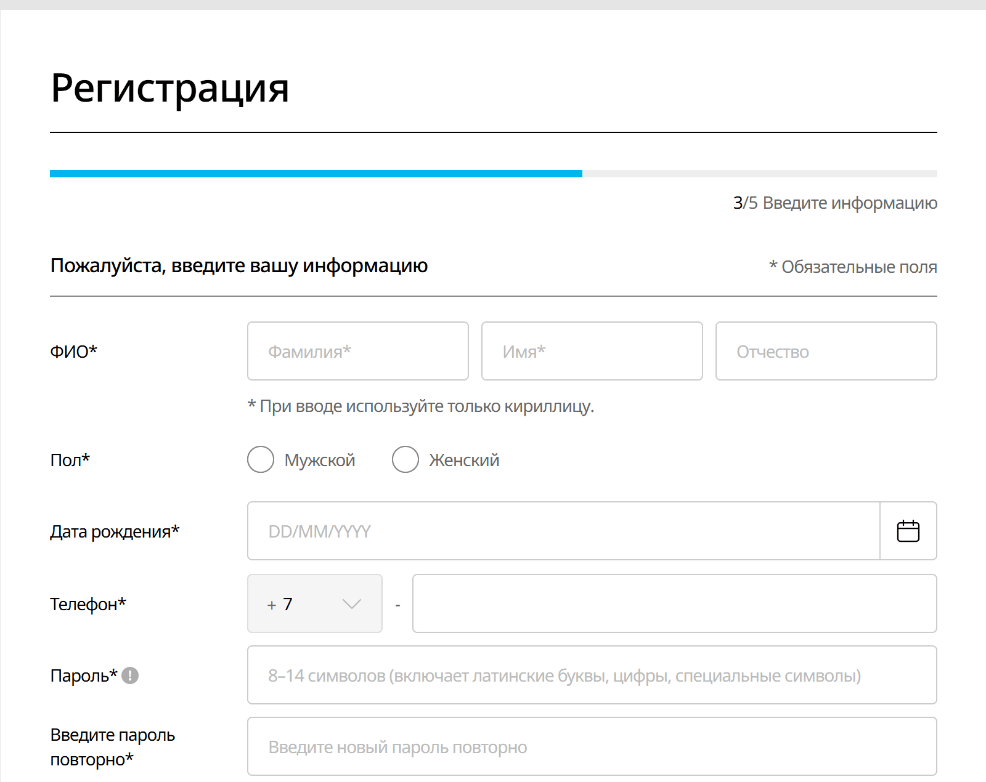The width and height of the screenshot is (986, 782).
Task: Click the blue registration progress bar
Action: tap(316, 173)
